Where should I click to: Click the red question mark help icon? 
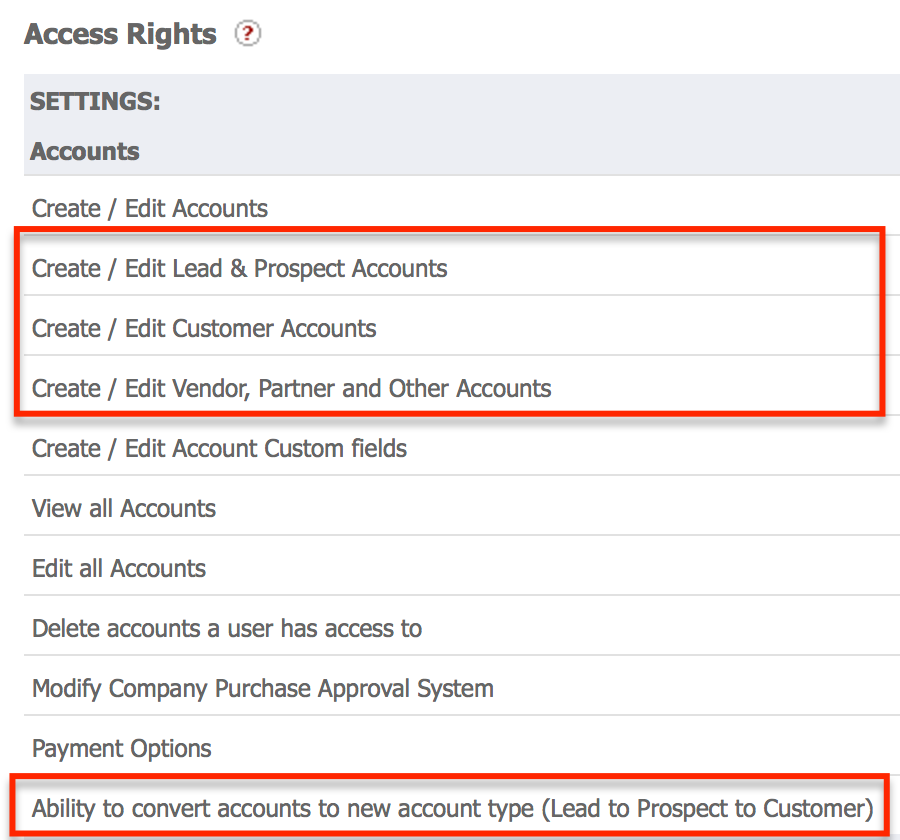coord(247,34)
